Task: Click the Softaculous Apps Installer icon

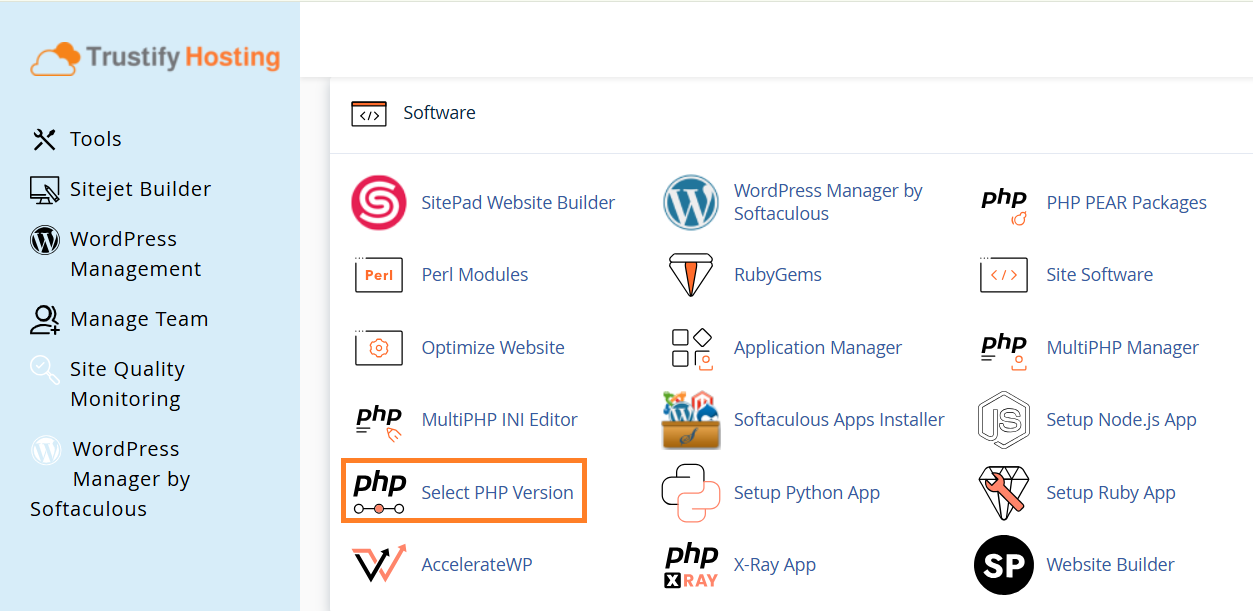Action: (691, 420)
